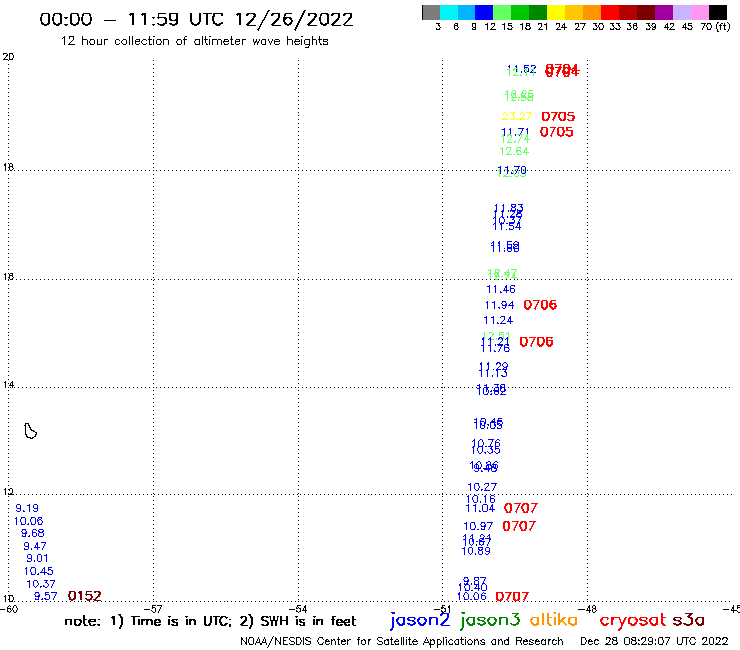740x650 pixels.
Task: Click the -48 longitude axis label
Action: pyautogui.click(x=588, y=609)
